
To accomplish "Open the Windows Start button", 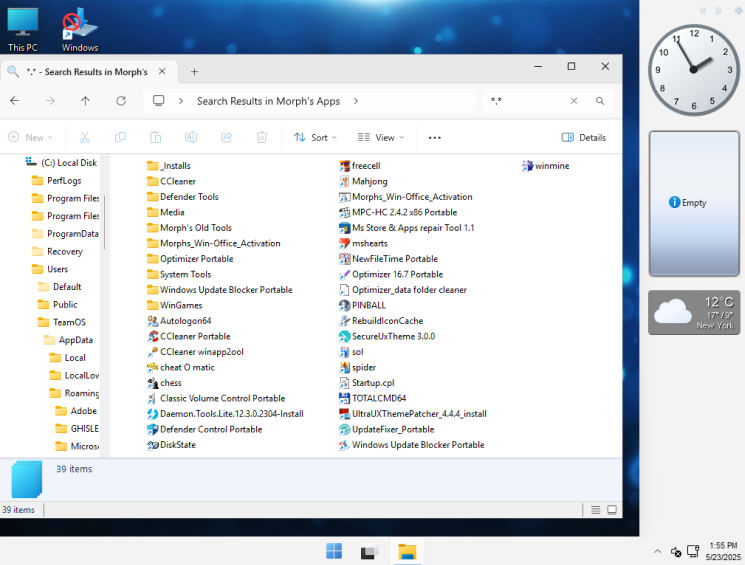I will pos(334,551).
